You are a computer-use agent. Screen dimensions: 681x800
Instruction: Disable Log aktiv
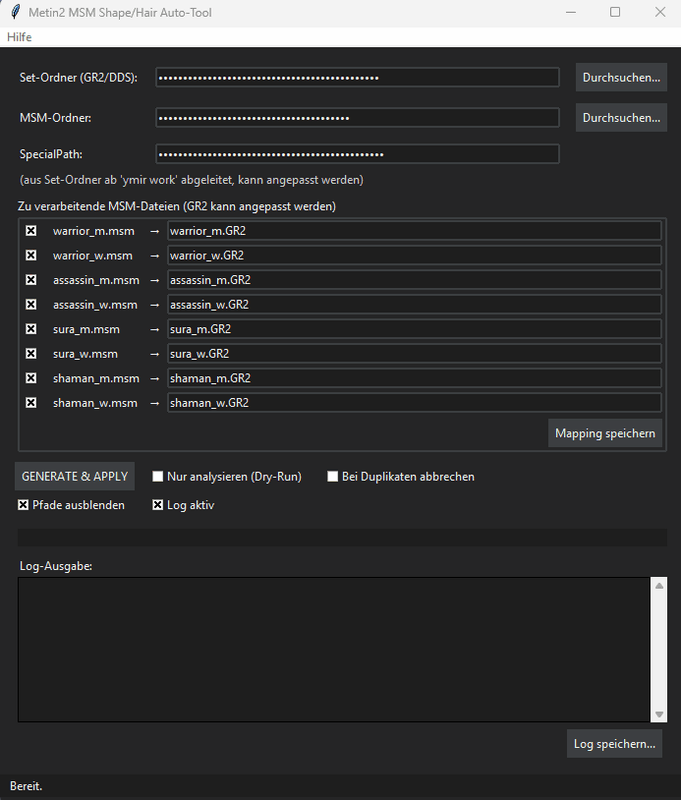tap(157, 505)
